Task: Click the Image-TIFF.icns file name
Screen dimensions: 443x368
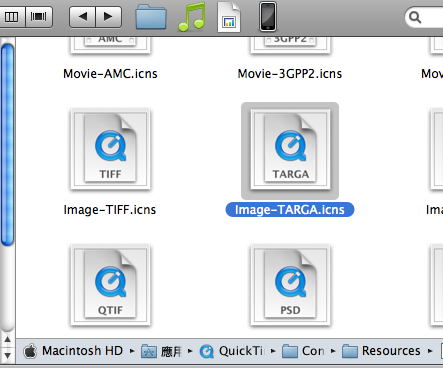Action: [x=110, y=210]
